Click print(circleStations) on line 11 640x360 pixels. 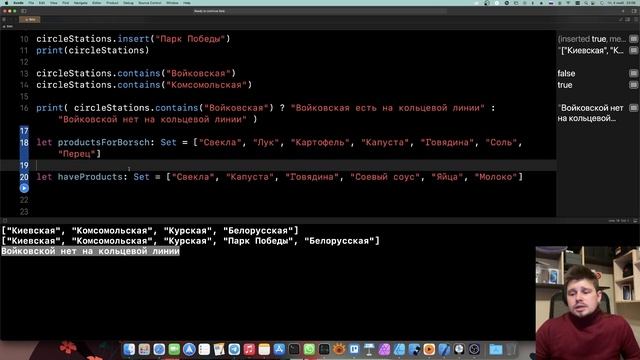coord(93,51)
